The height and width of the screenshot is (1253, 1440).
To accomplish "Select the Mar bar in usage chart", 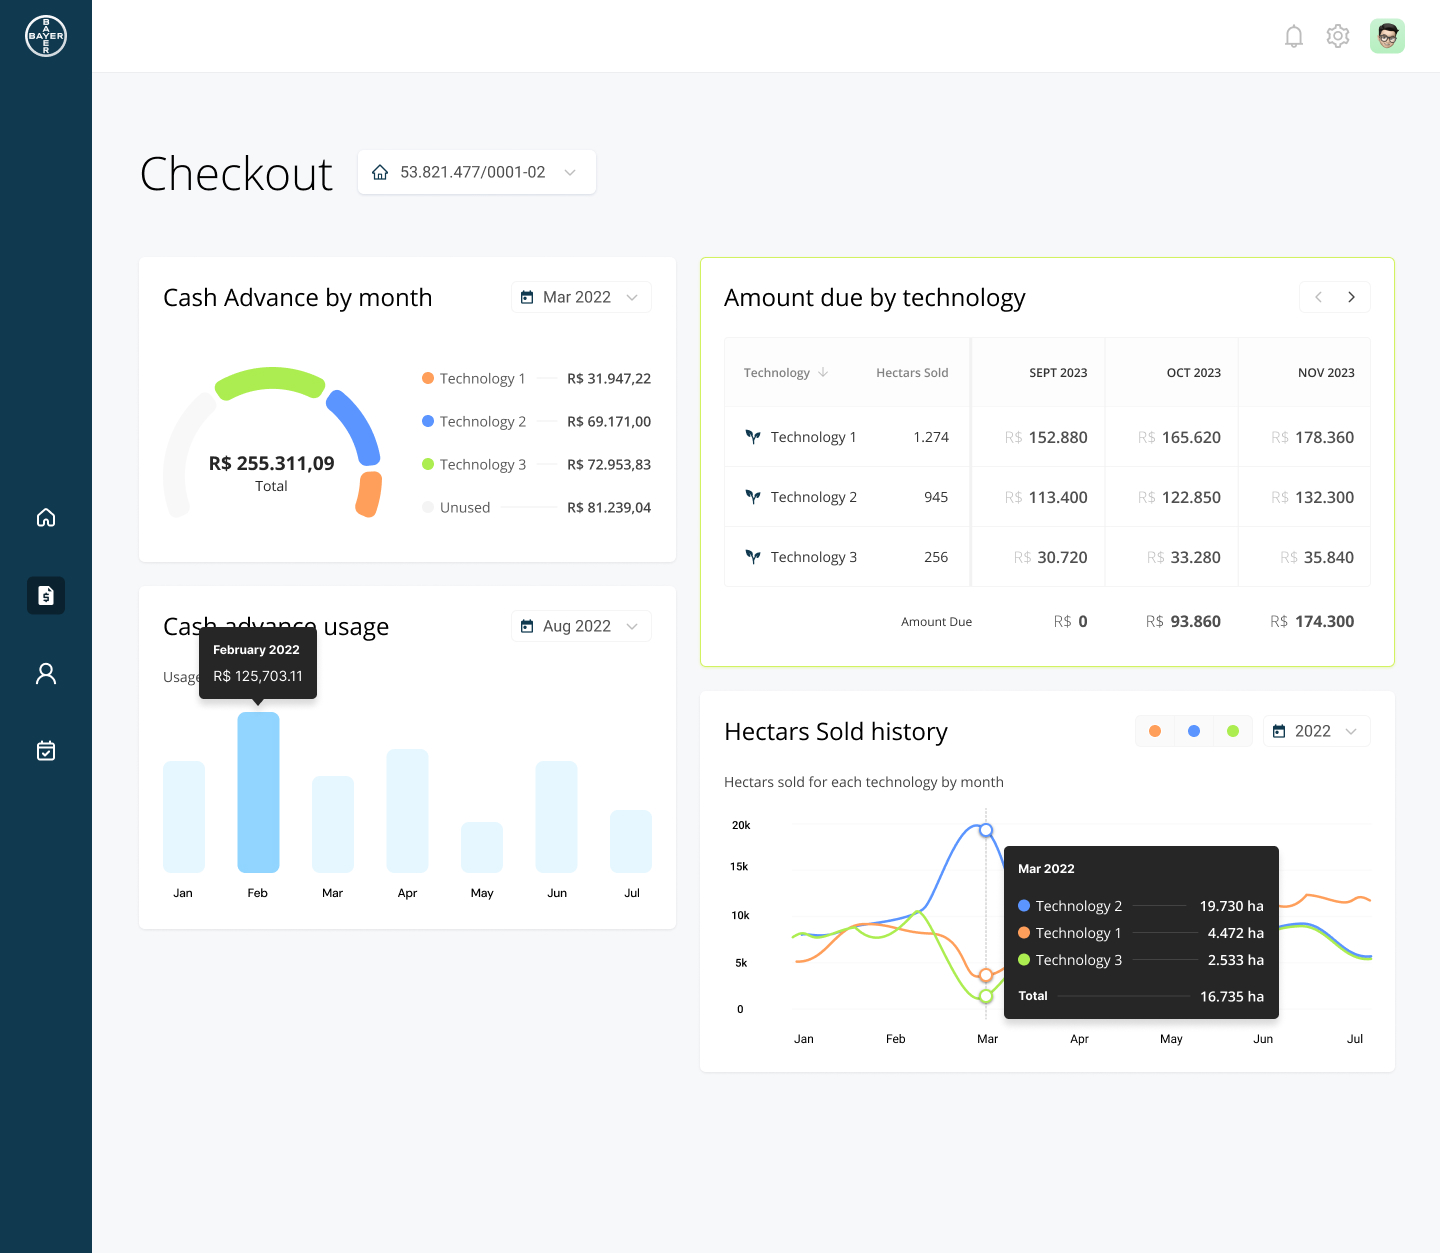I will pos(333,824).
